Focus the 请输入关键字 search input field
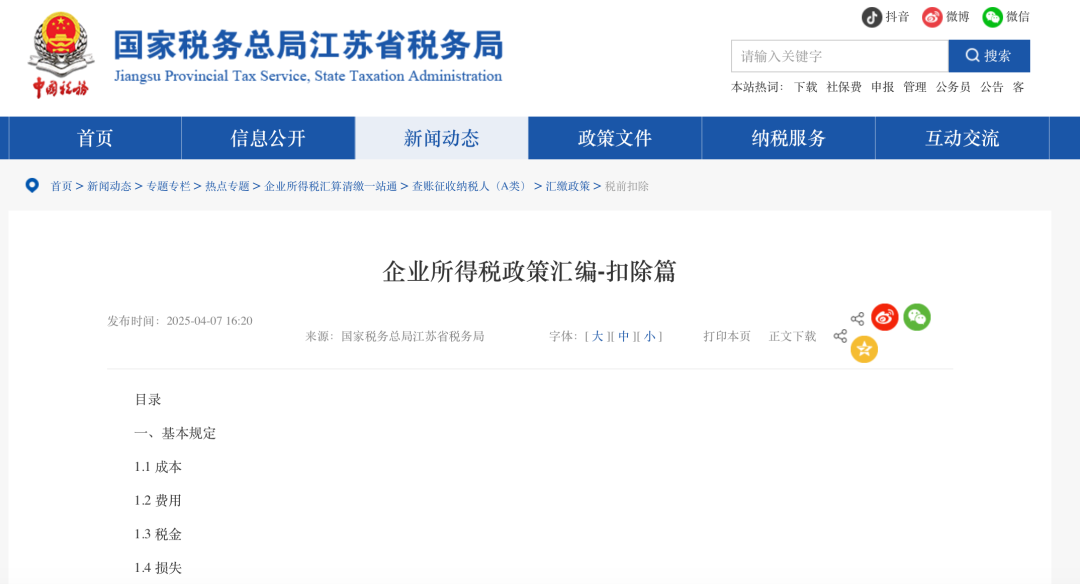Image resolution: width=1080 pixels, height=584 pixels. click(839, 56)
